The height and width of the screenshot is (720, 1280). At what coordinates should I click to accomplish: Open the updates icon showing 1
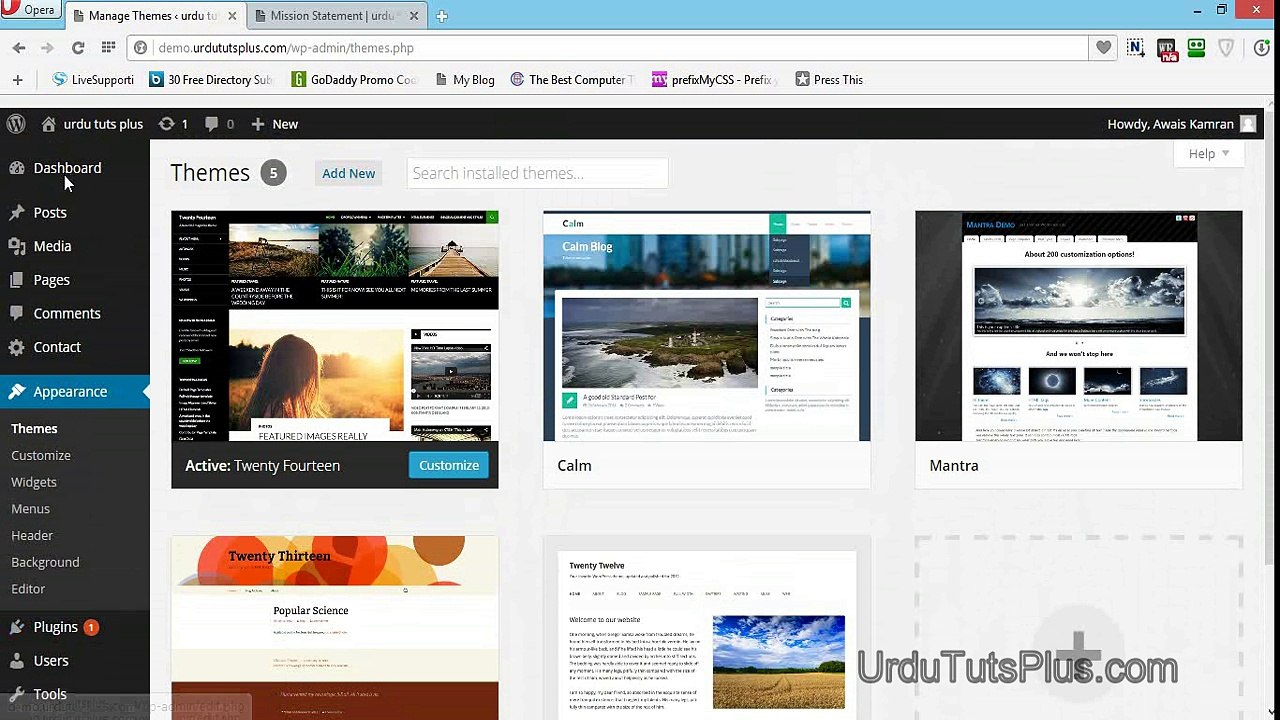[x=167, y=124]
